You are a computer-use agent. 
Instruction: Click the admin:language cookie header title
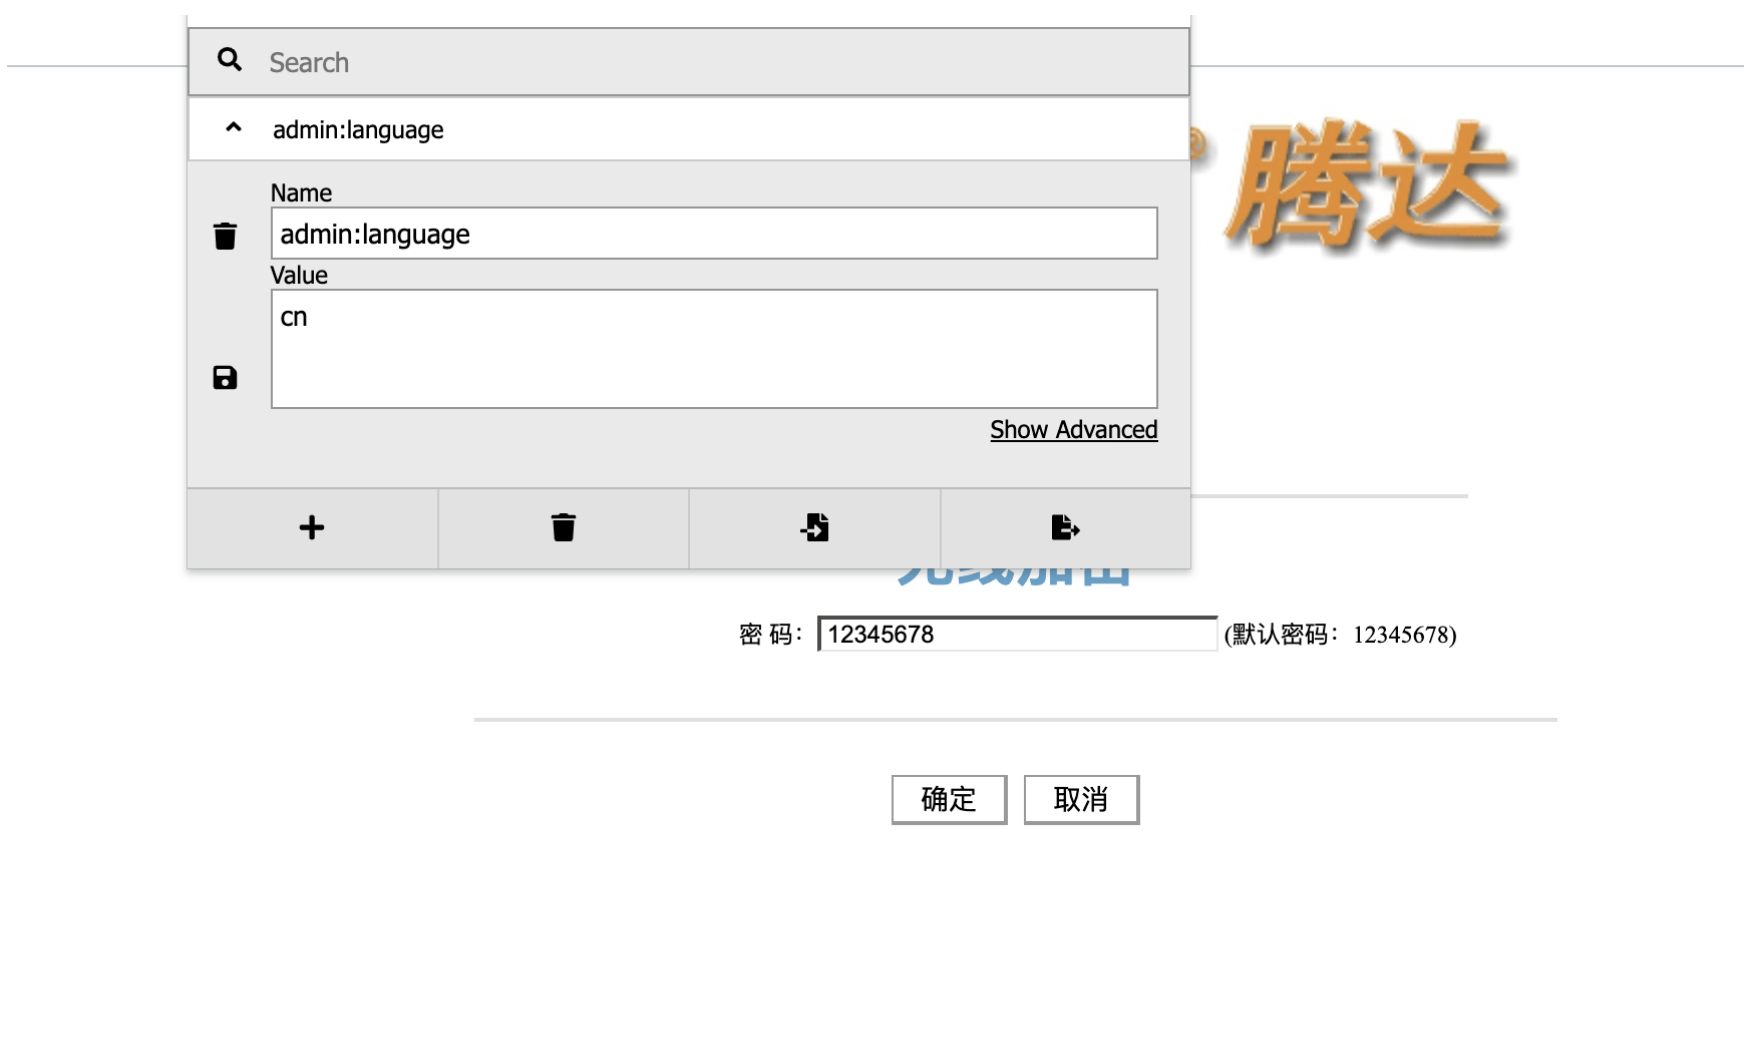358,130
